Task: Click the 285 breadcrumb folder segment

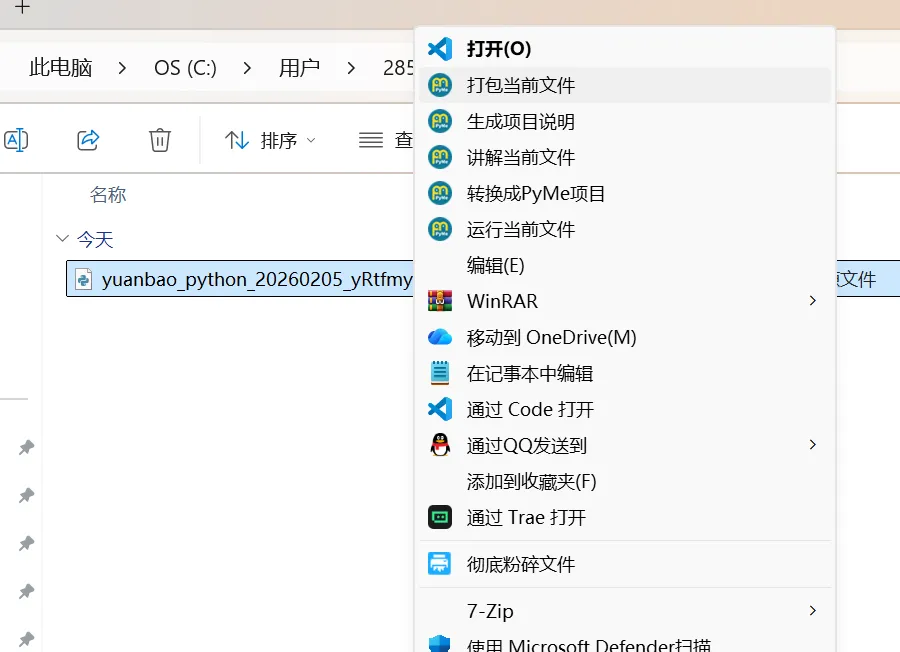Action: 398,68
